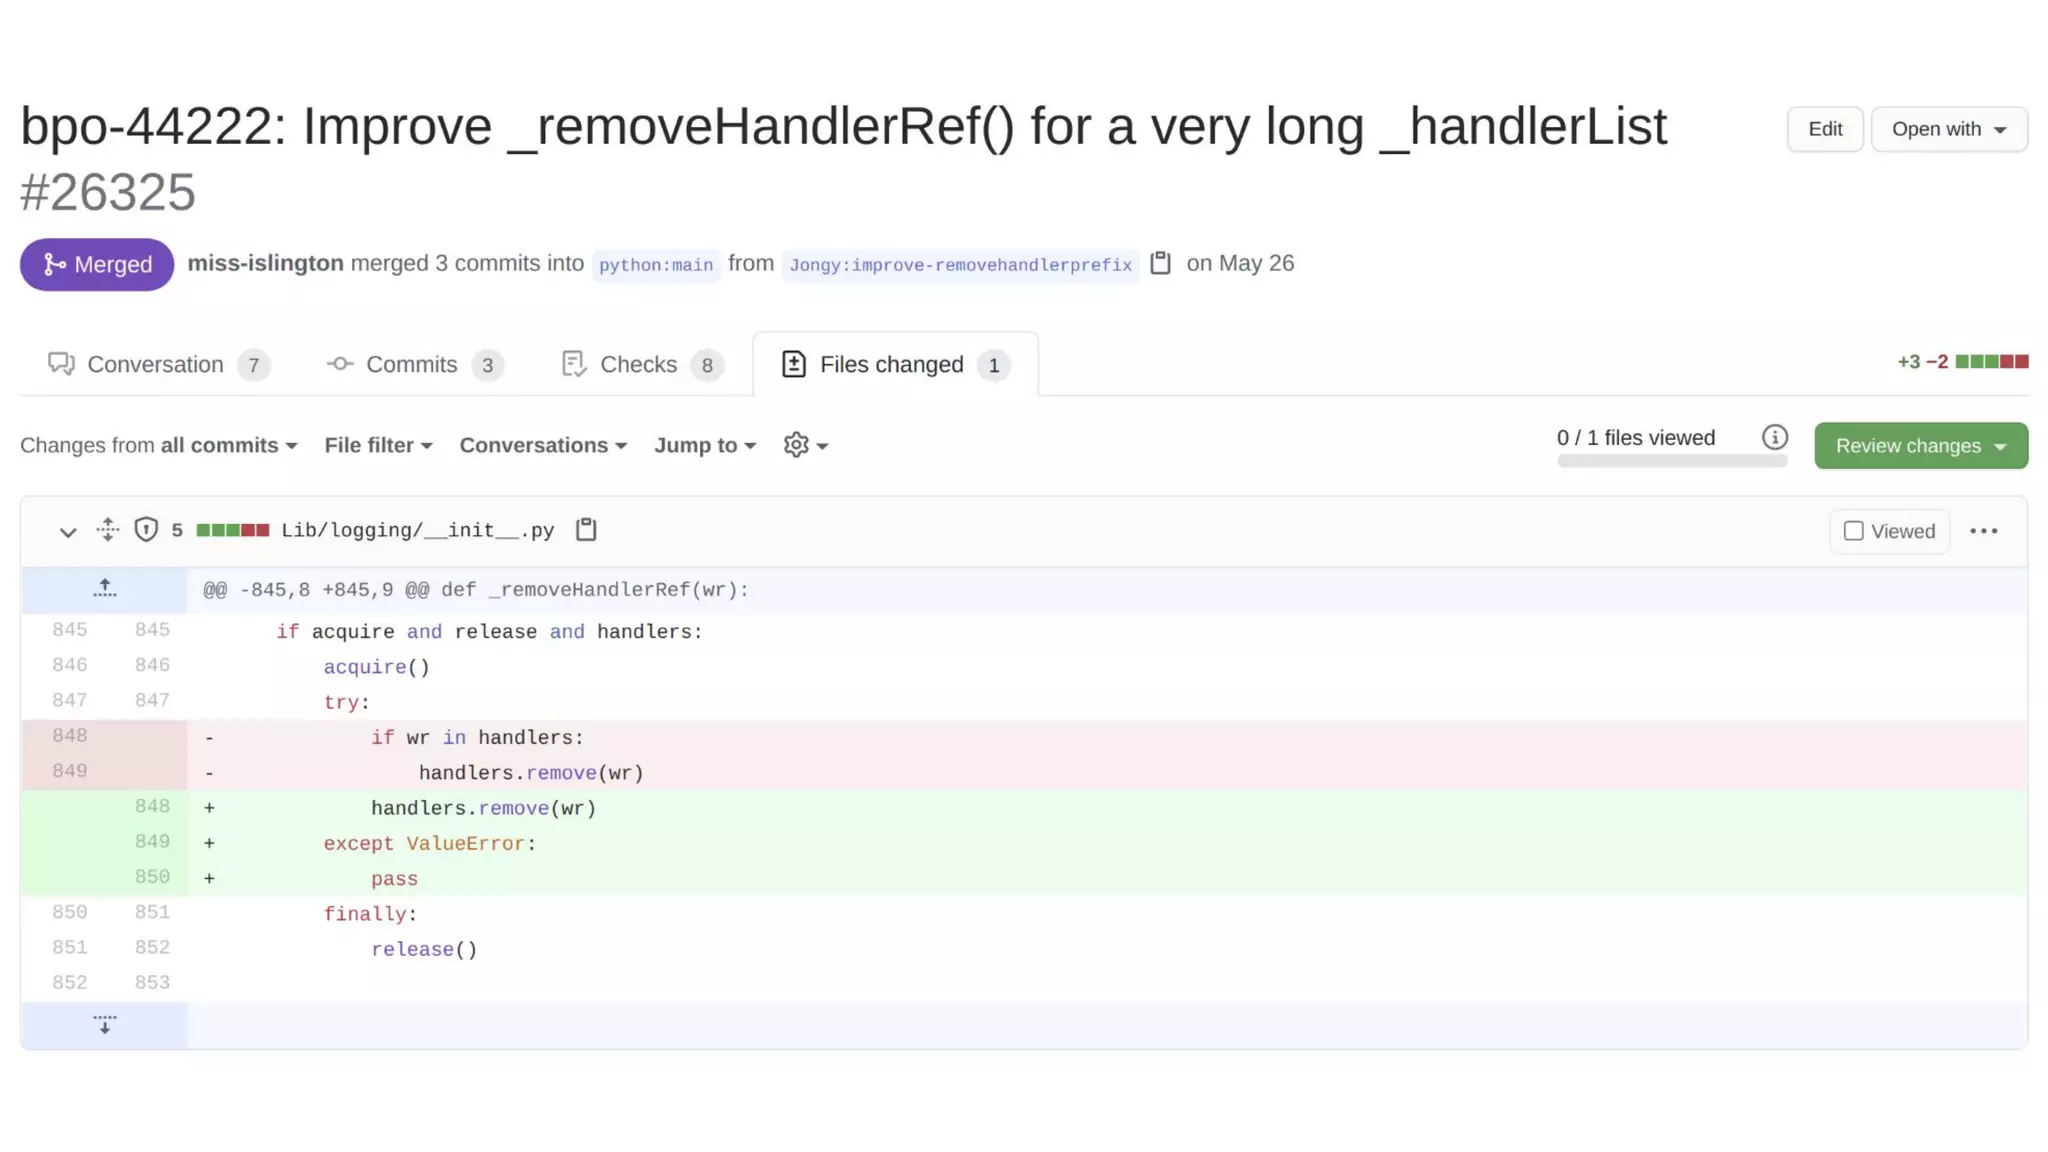Image resolution: width=2048 pixels, height=1152 pixels.
Task: Copy branch name clipboard icon
Action: coord(1160,263)
